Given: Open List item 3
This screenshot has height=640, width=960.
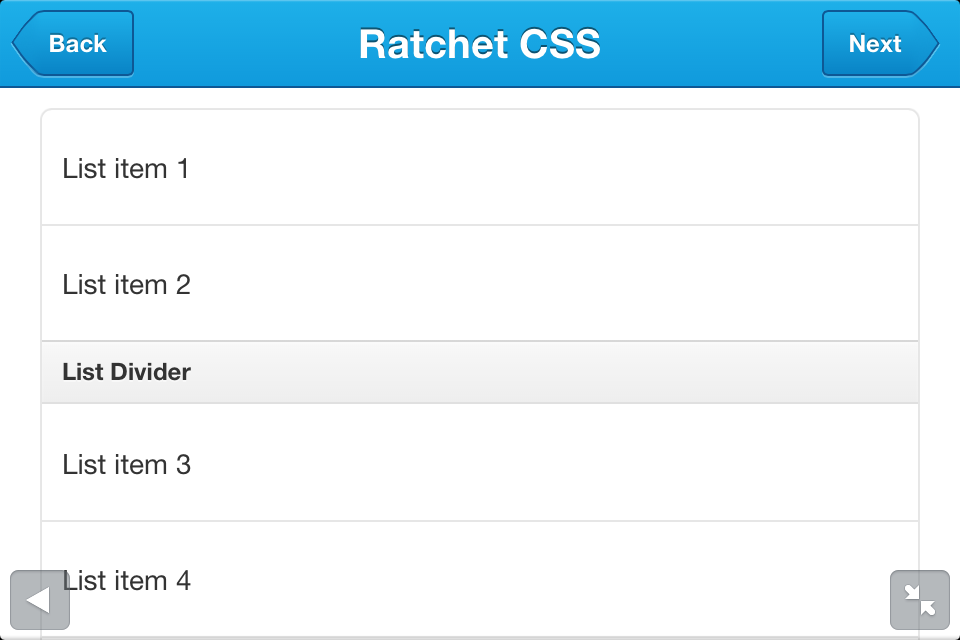Looking at the screenshot, I should [480, 463].
